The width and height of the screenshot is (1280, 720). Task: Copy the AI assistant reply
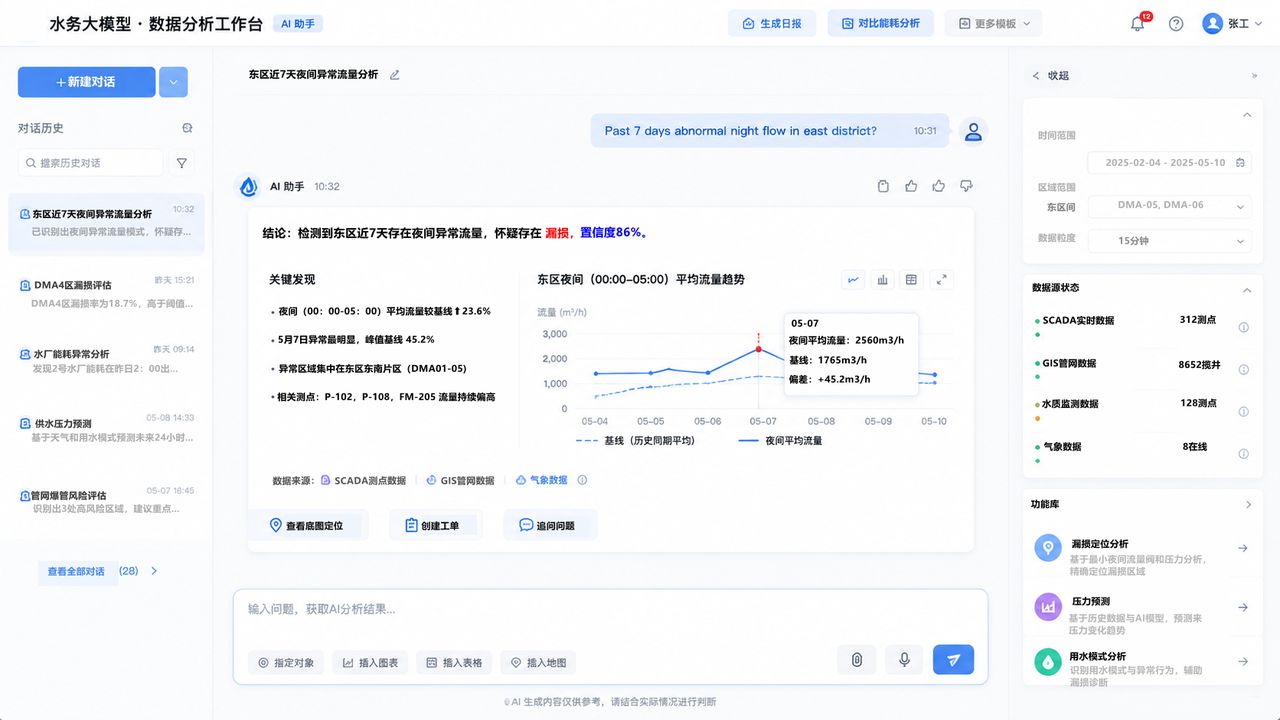[x=883, y=186]
